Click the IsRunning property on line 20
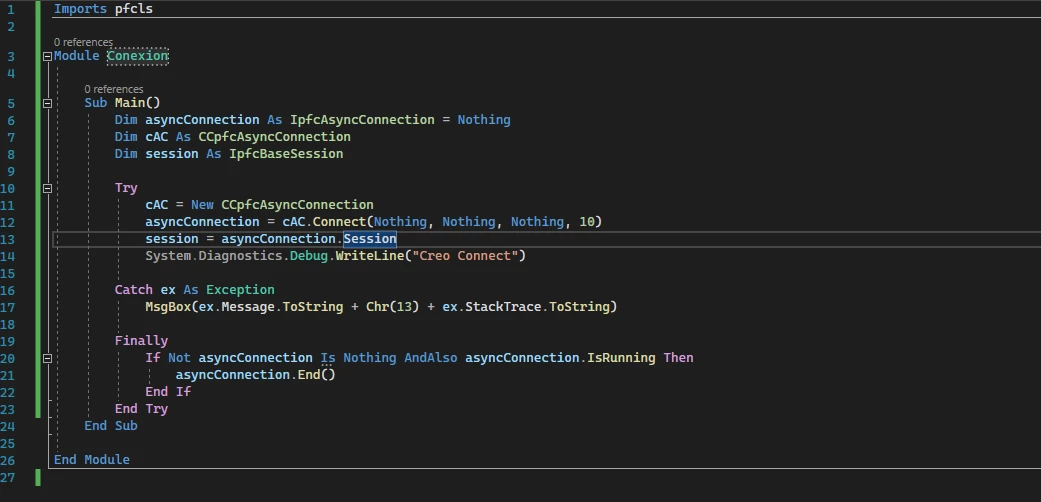 click(x=621, y=358)
